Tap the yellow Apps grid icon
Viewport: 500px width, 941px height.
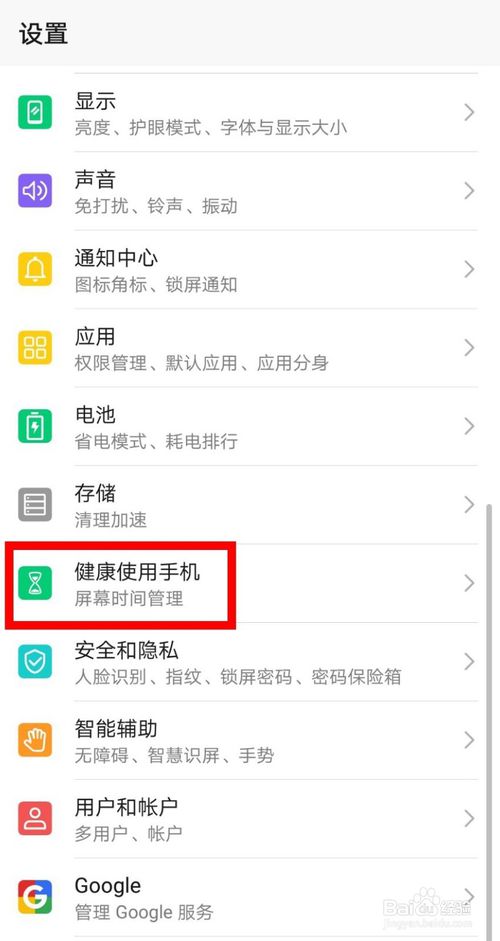[35, 347]
